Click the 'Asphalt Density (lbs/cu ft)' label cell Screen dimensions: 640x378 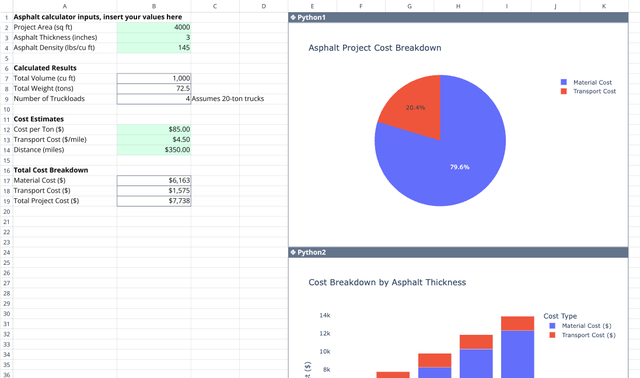click(x=65, y=48)
